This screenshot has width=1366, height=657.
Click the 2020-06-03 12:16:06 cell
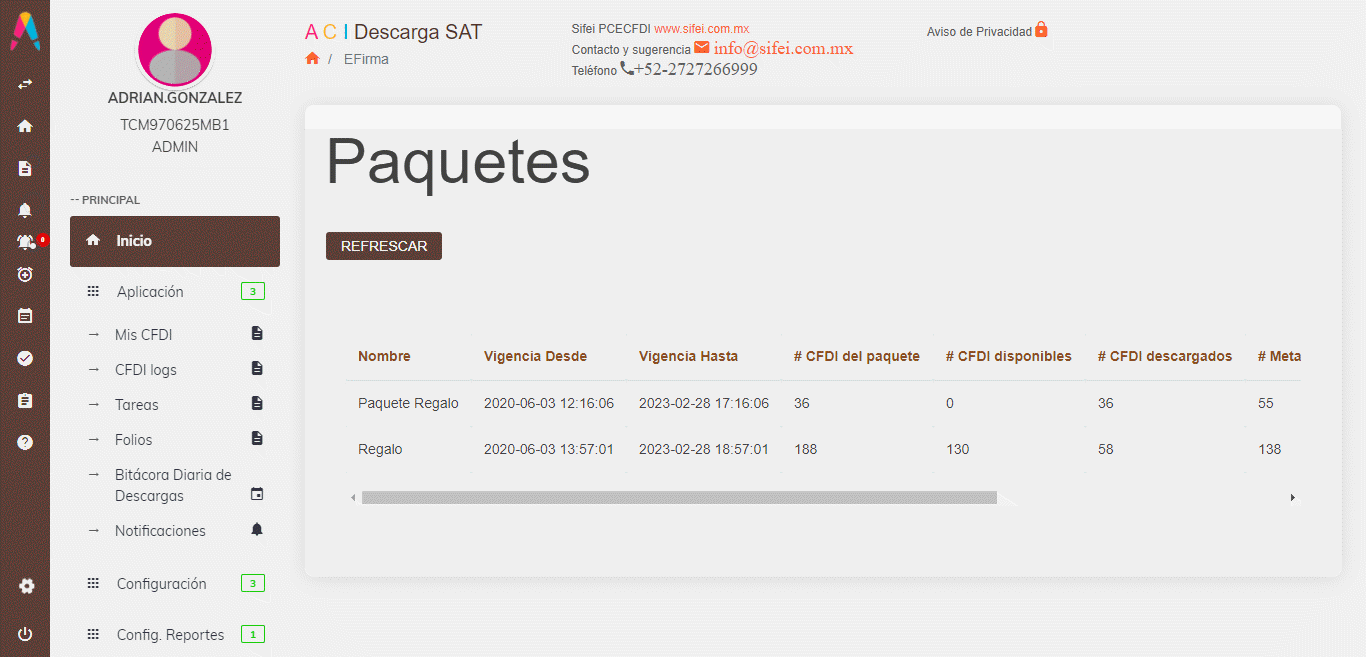pos(549,403)
